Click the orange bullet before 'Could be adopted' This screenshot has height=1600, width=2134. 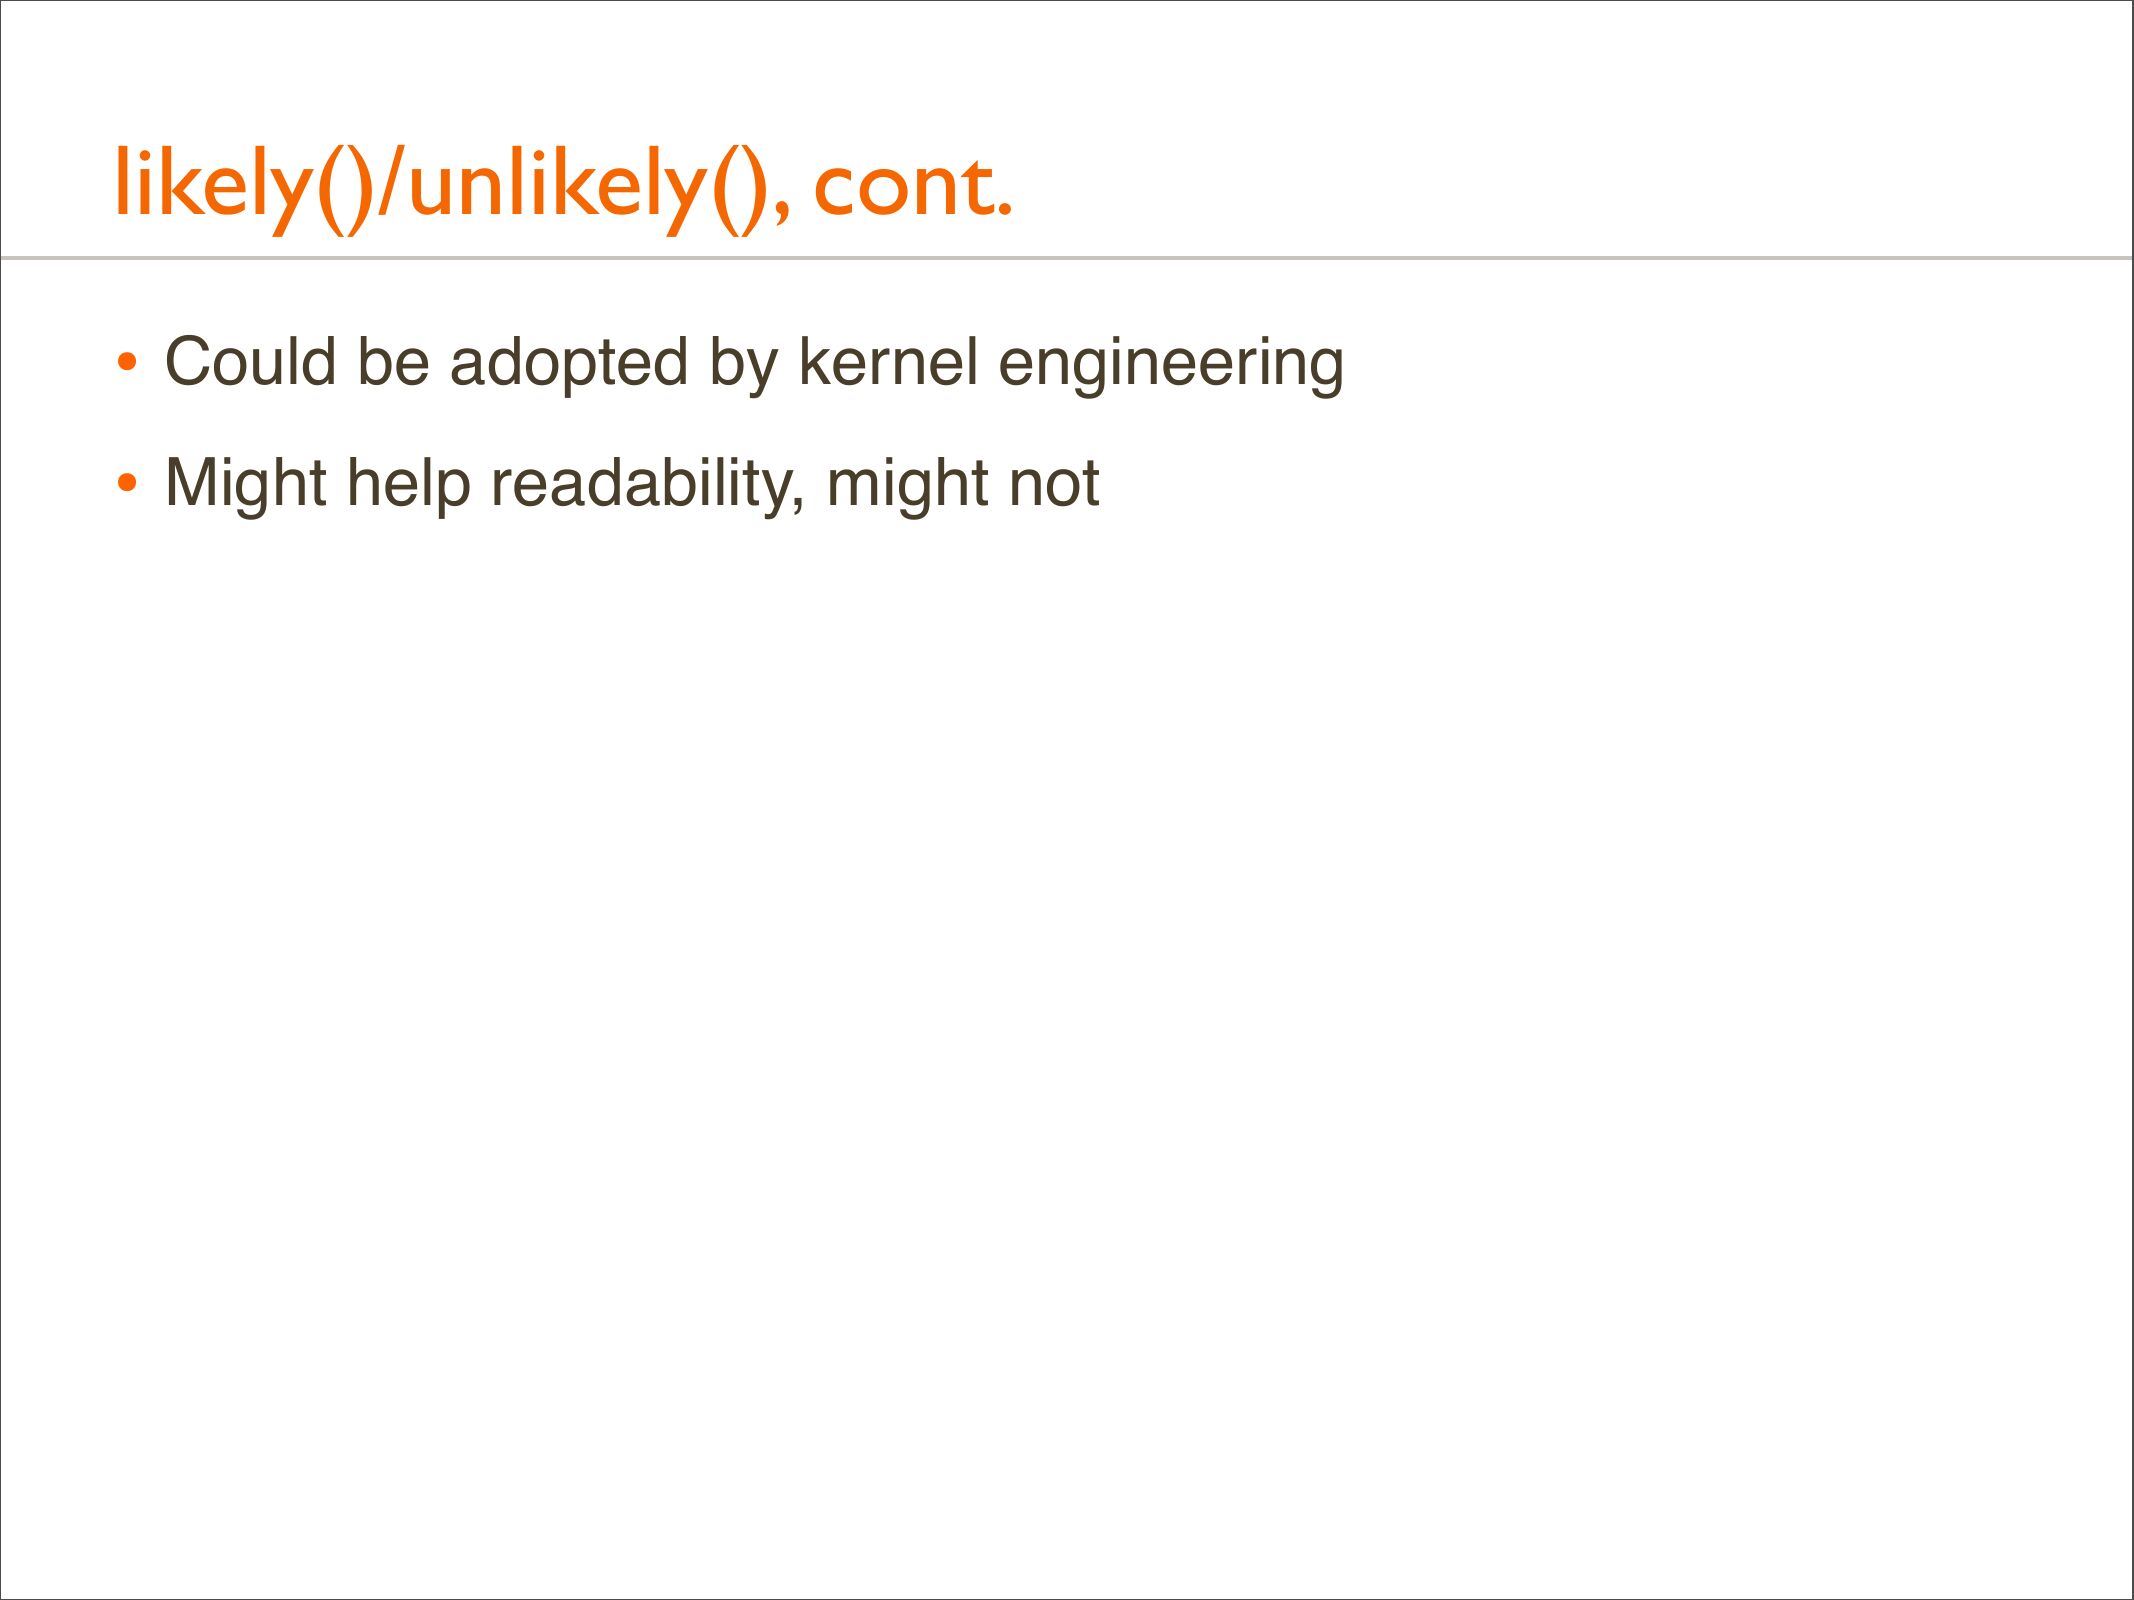(126, 362)
